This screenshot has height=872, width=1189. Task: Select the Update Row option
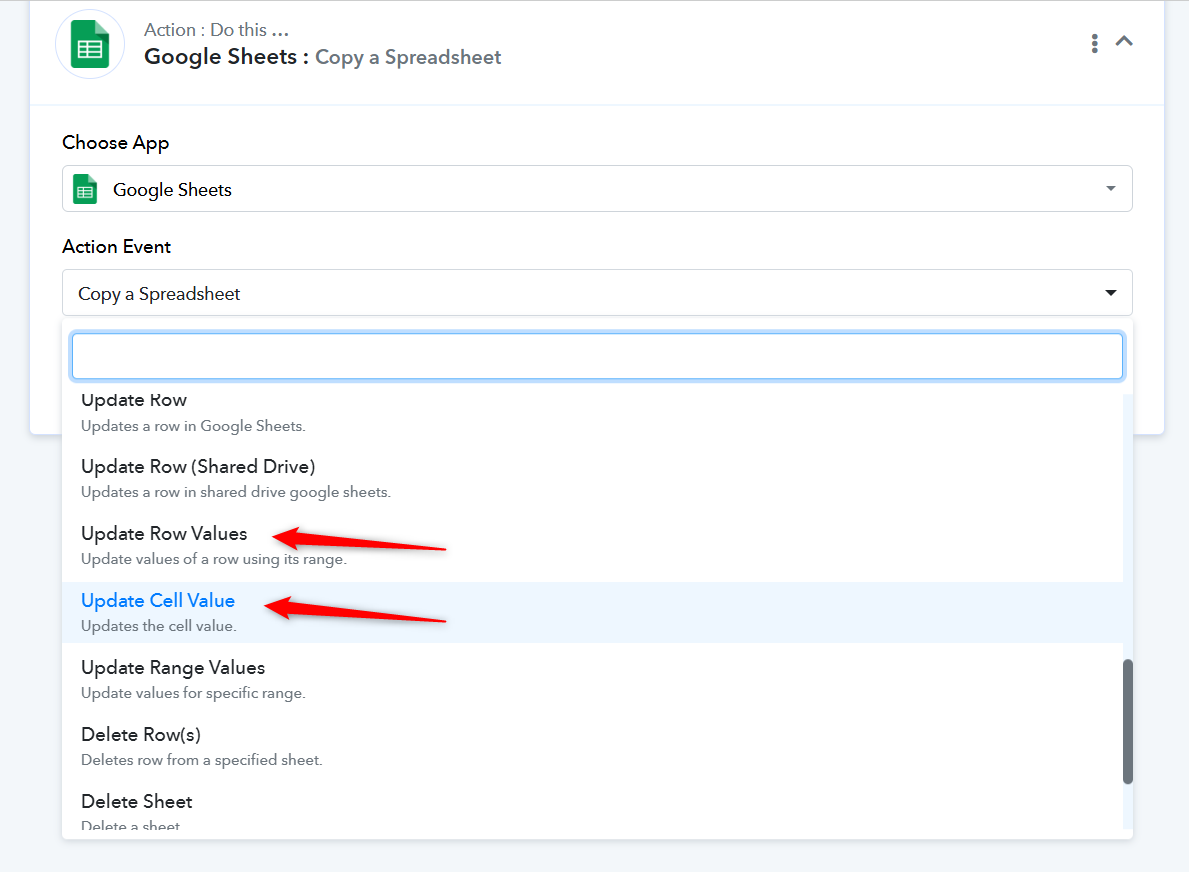coord(592,412)
